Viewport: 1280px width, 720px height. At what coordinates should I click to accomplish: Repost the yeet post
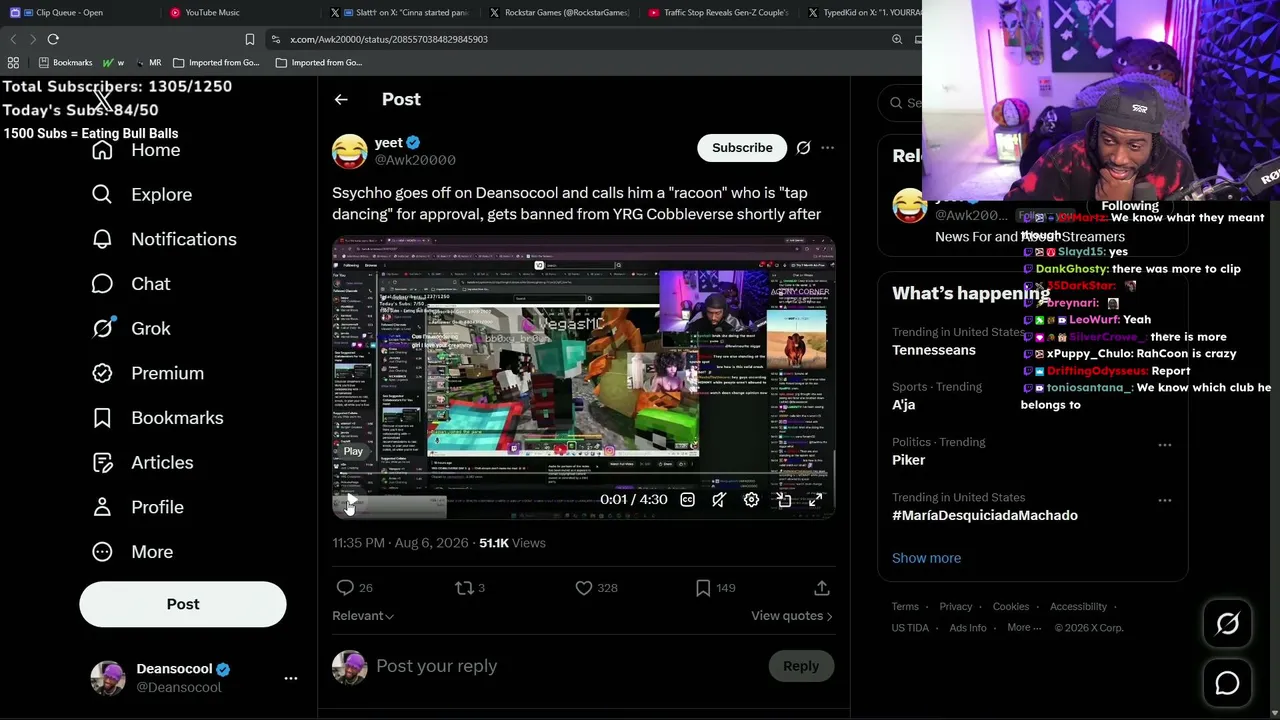coord(464,588)
